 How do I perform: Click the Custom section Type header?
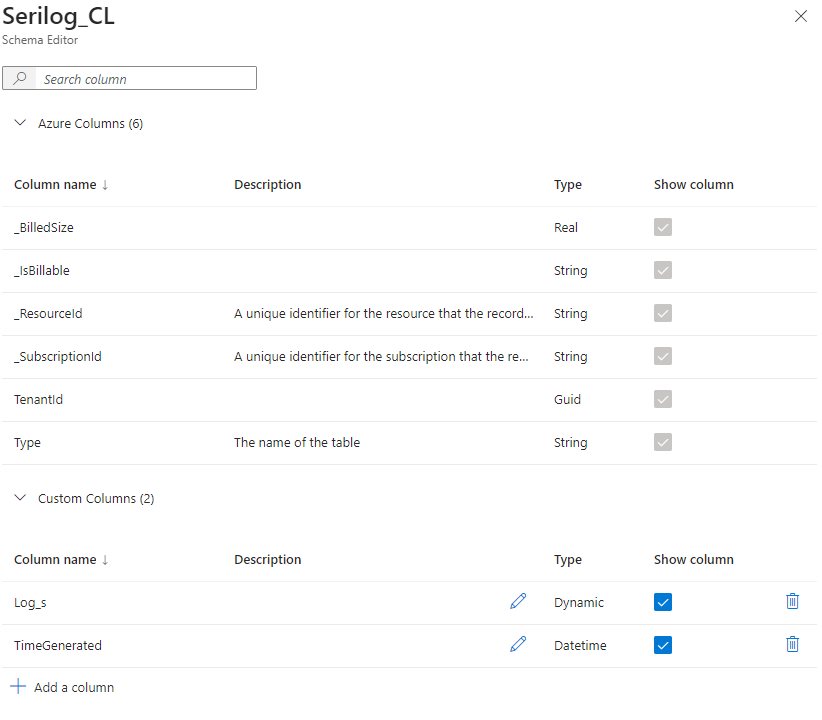coord(568,560)
